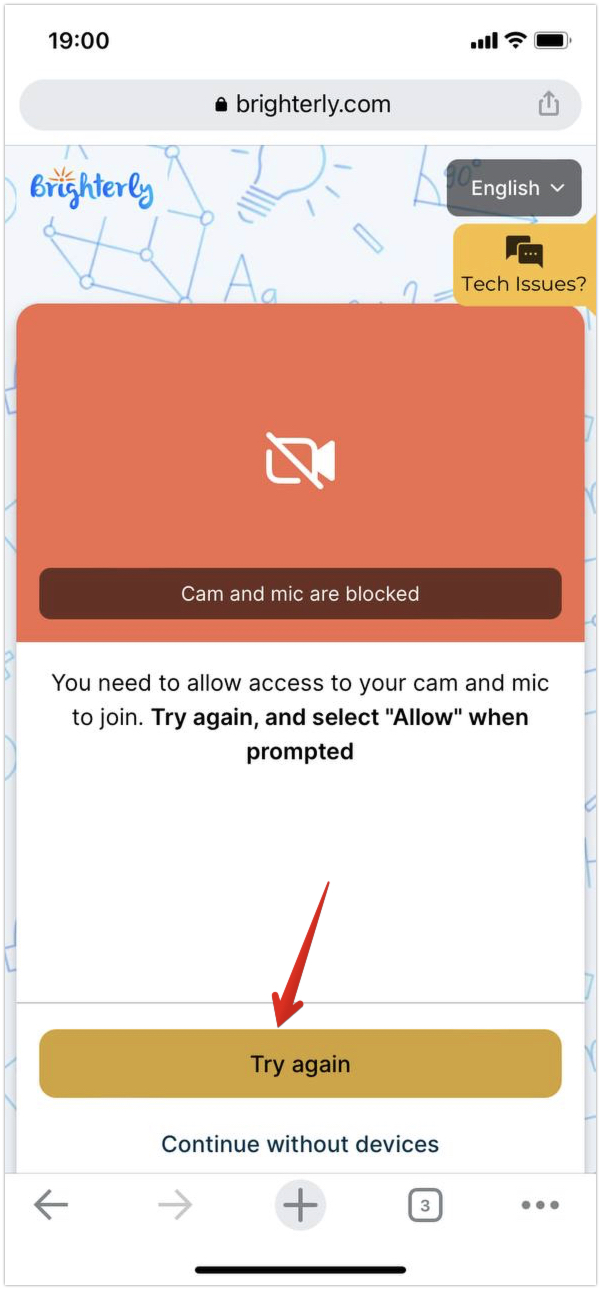Tap the battery indicator in status bar
The height and width of the screenshot is (1290, 601).
(552, 41)
